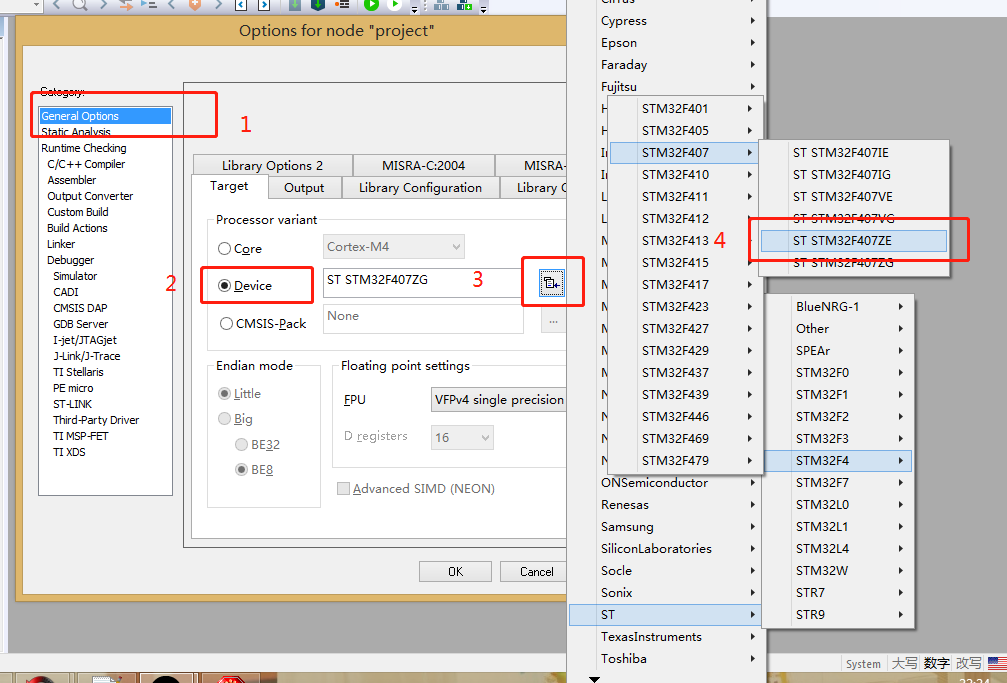The image size is (1007, 683).
Task: Switch to the Library Configuration tab
Action: 420,187
